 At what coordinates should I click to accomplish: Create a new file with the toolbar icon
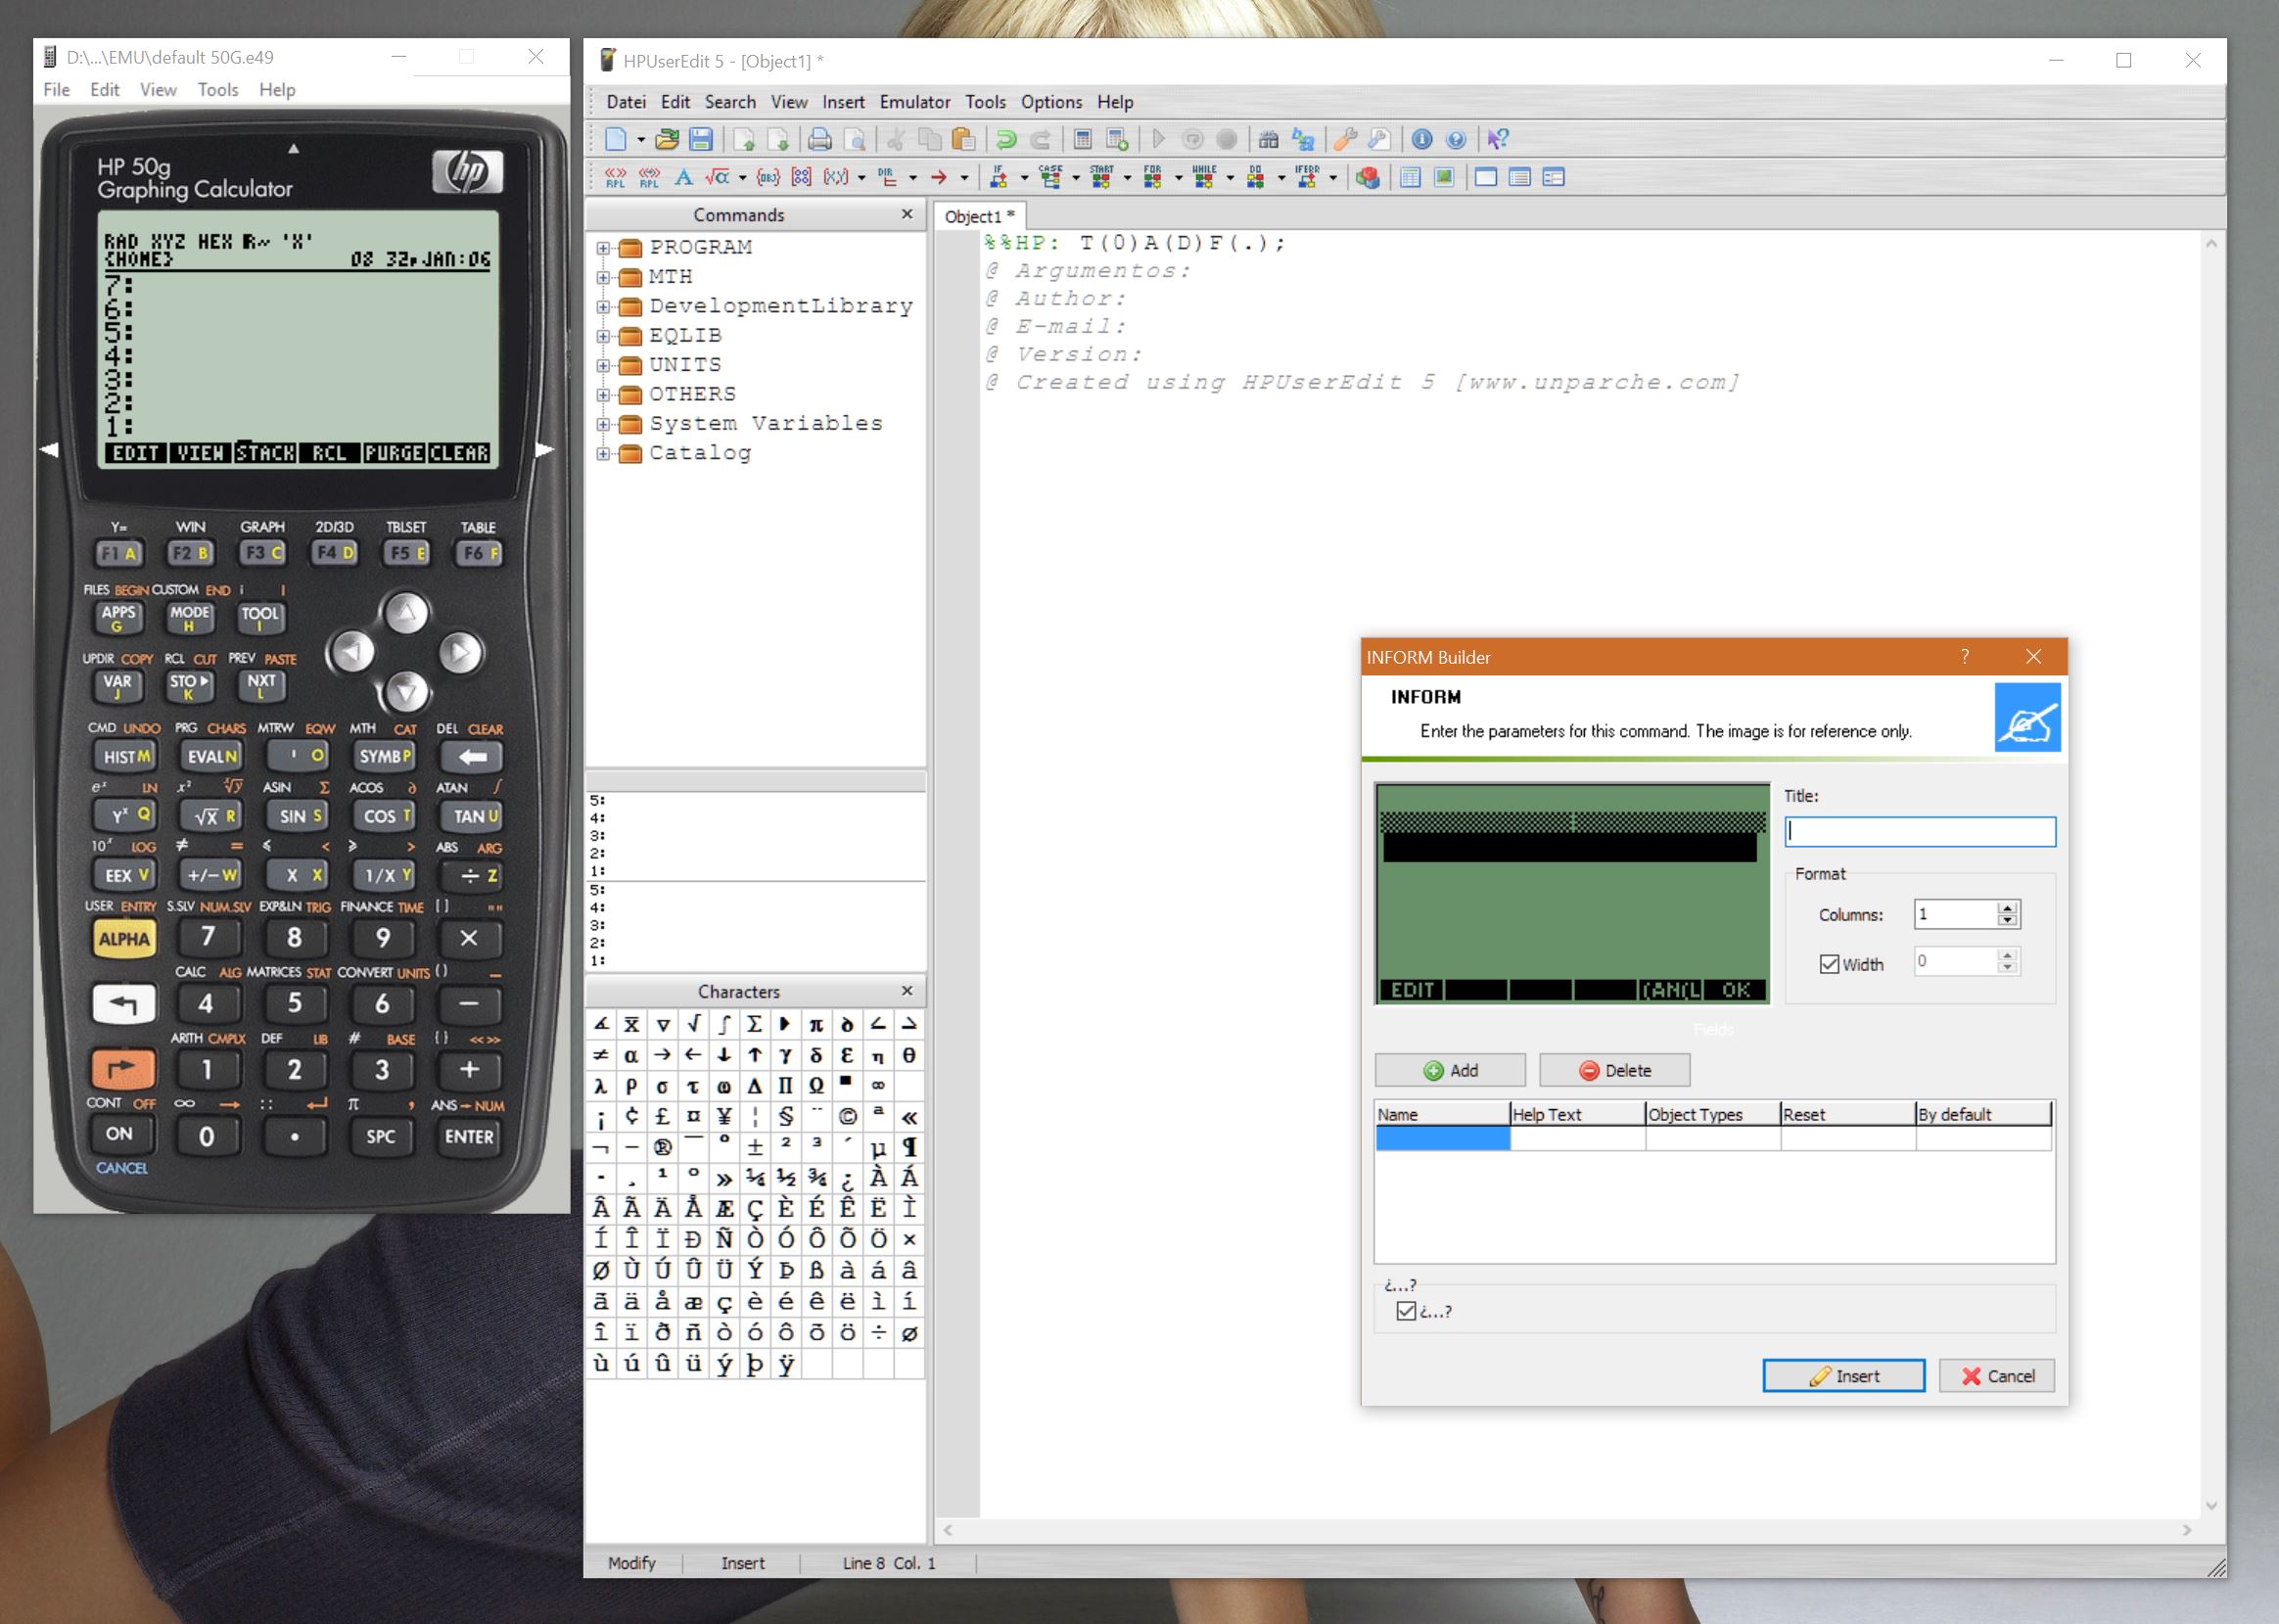pyautogui.click(x=616, y=139)
